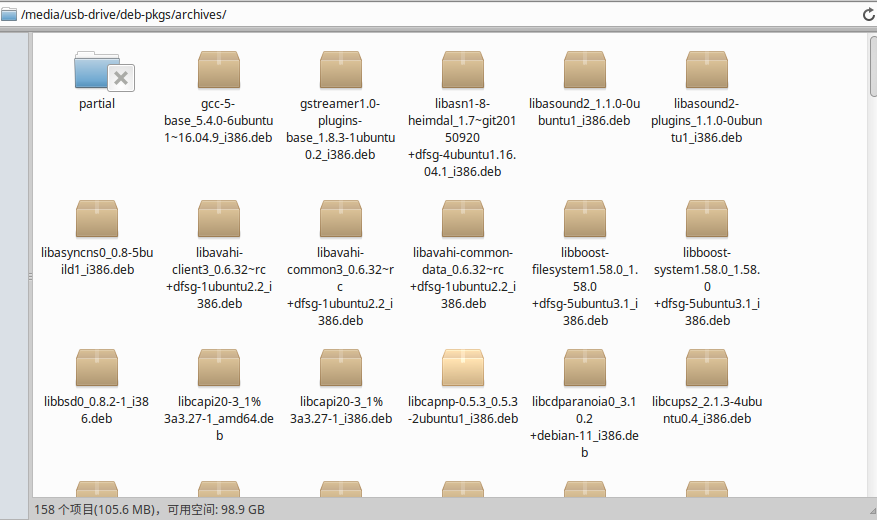Select the libavahi-common3 package icon
This screenshot has height=520, width=877.
(341, 219)
